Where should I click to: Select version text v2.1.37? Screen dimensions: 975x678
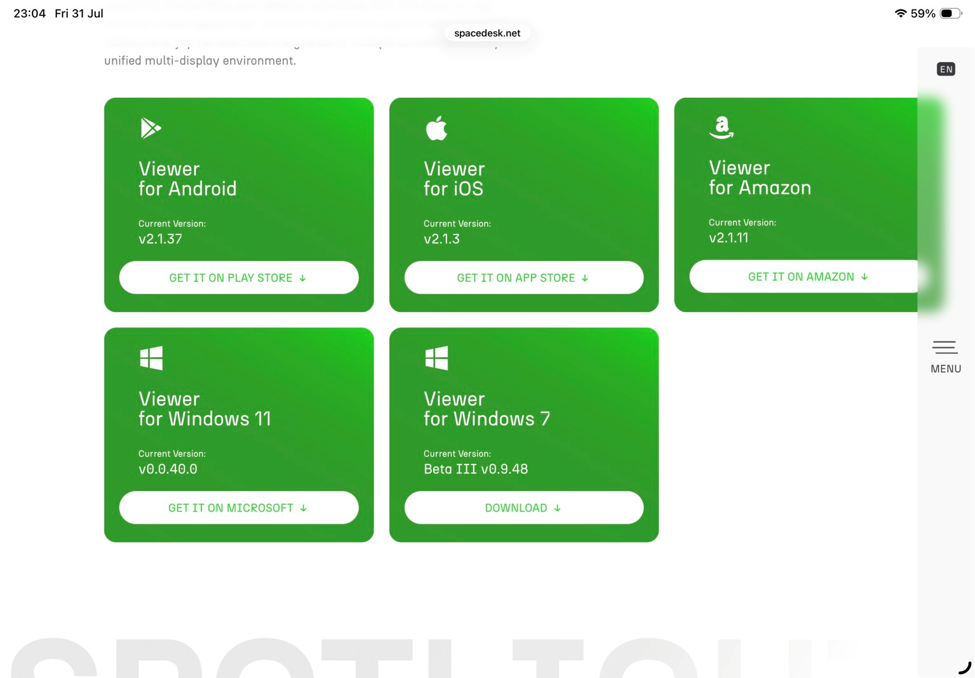[160, 238]
